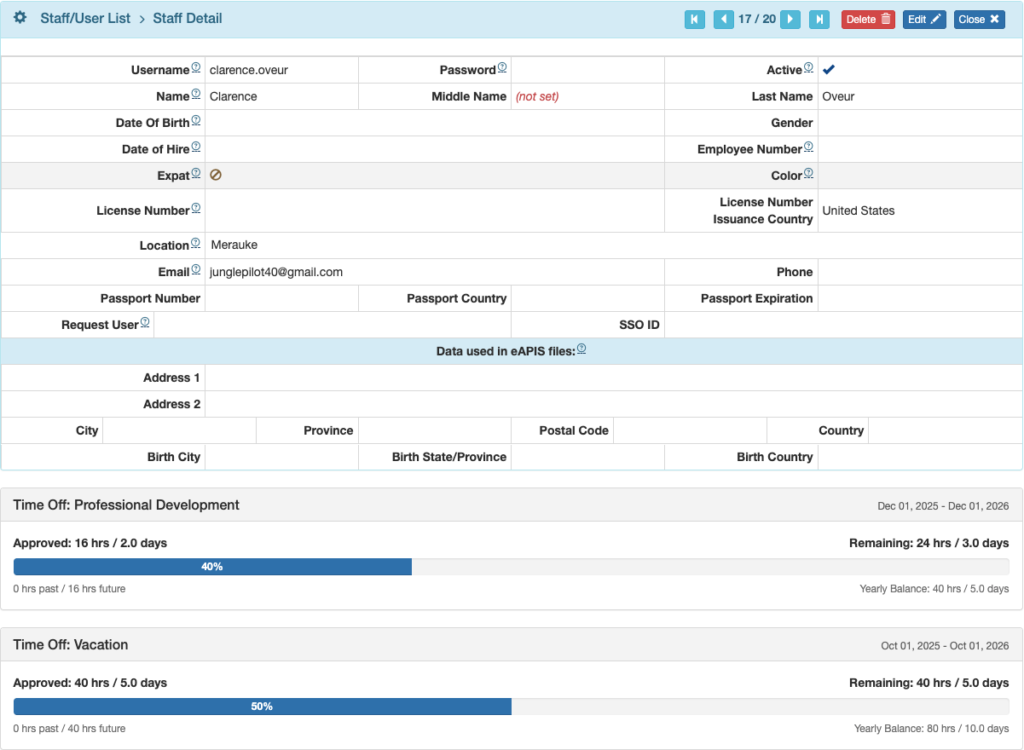Click the Vacation 50% progress bar

262,706
